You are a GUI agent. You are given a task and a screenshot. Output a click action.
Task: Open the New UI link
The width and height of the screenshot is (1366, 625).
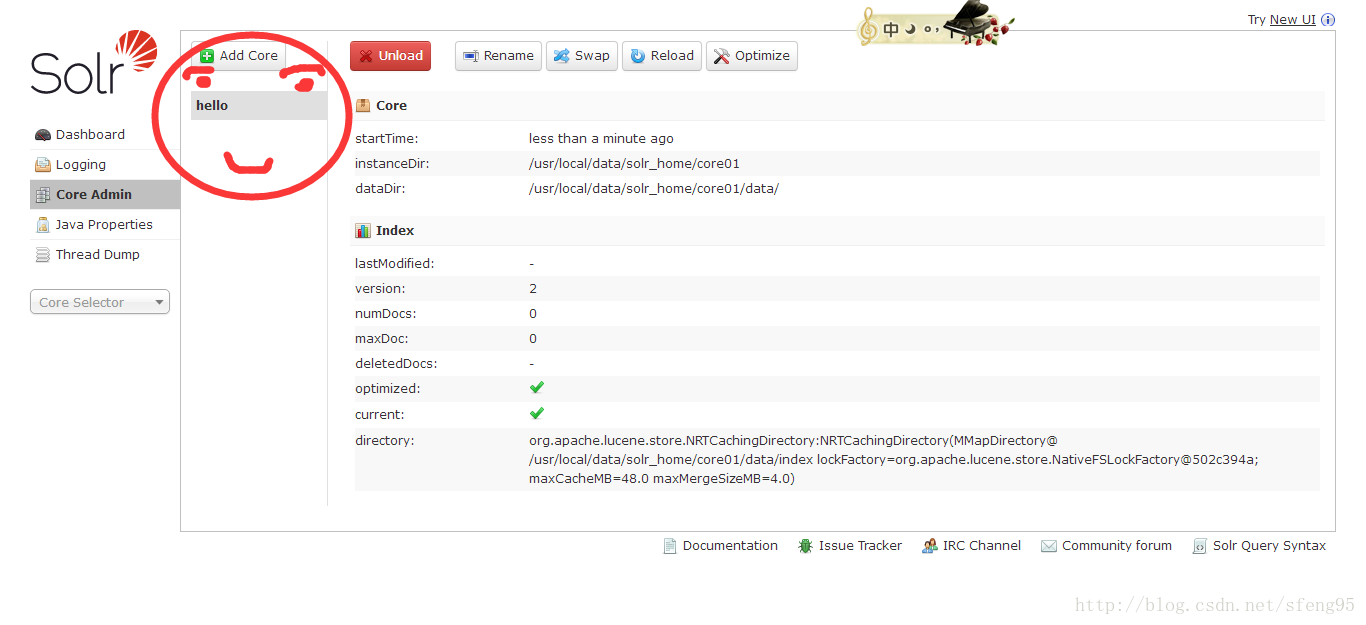click(1292, 20)
